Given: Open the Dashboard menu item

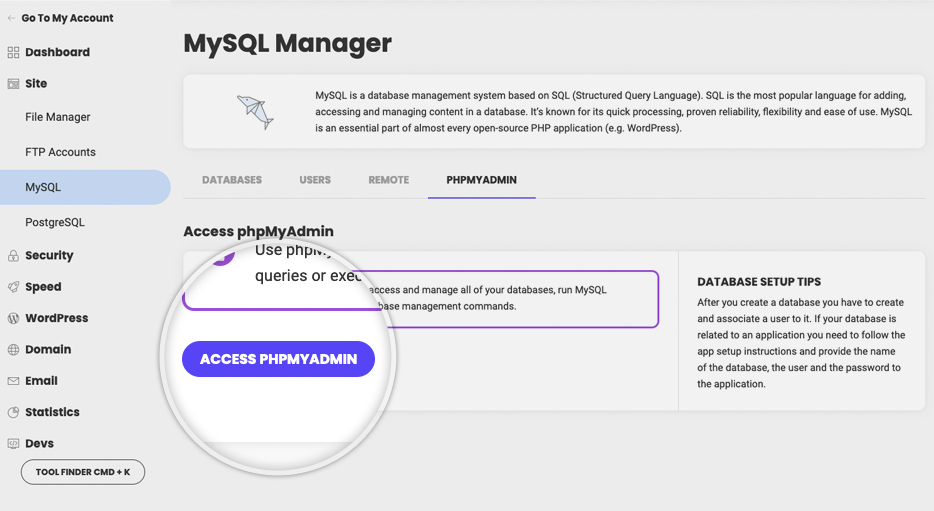Looking at the screenshot, I should click(x=57, y=52).
